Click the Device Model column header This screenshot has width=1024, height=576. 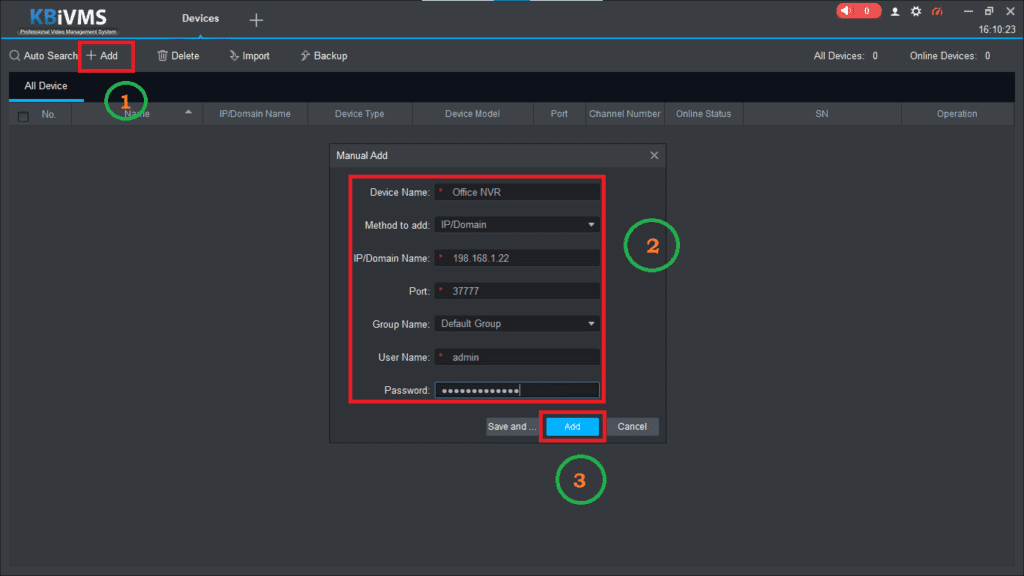click(472, 114)
